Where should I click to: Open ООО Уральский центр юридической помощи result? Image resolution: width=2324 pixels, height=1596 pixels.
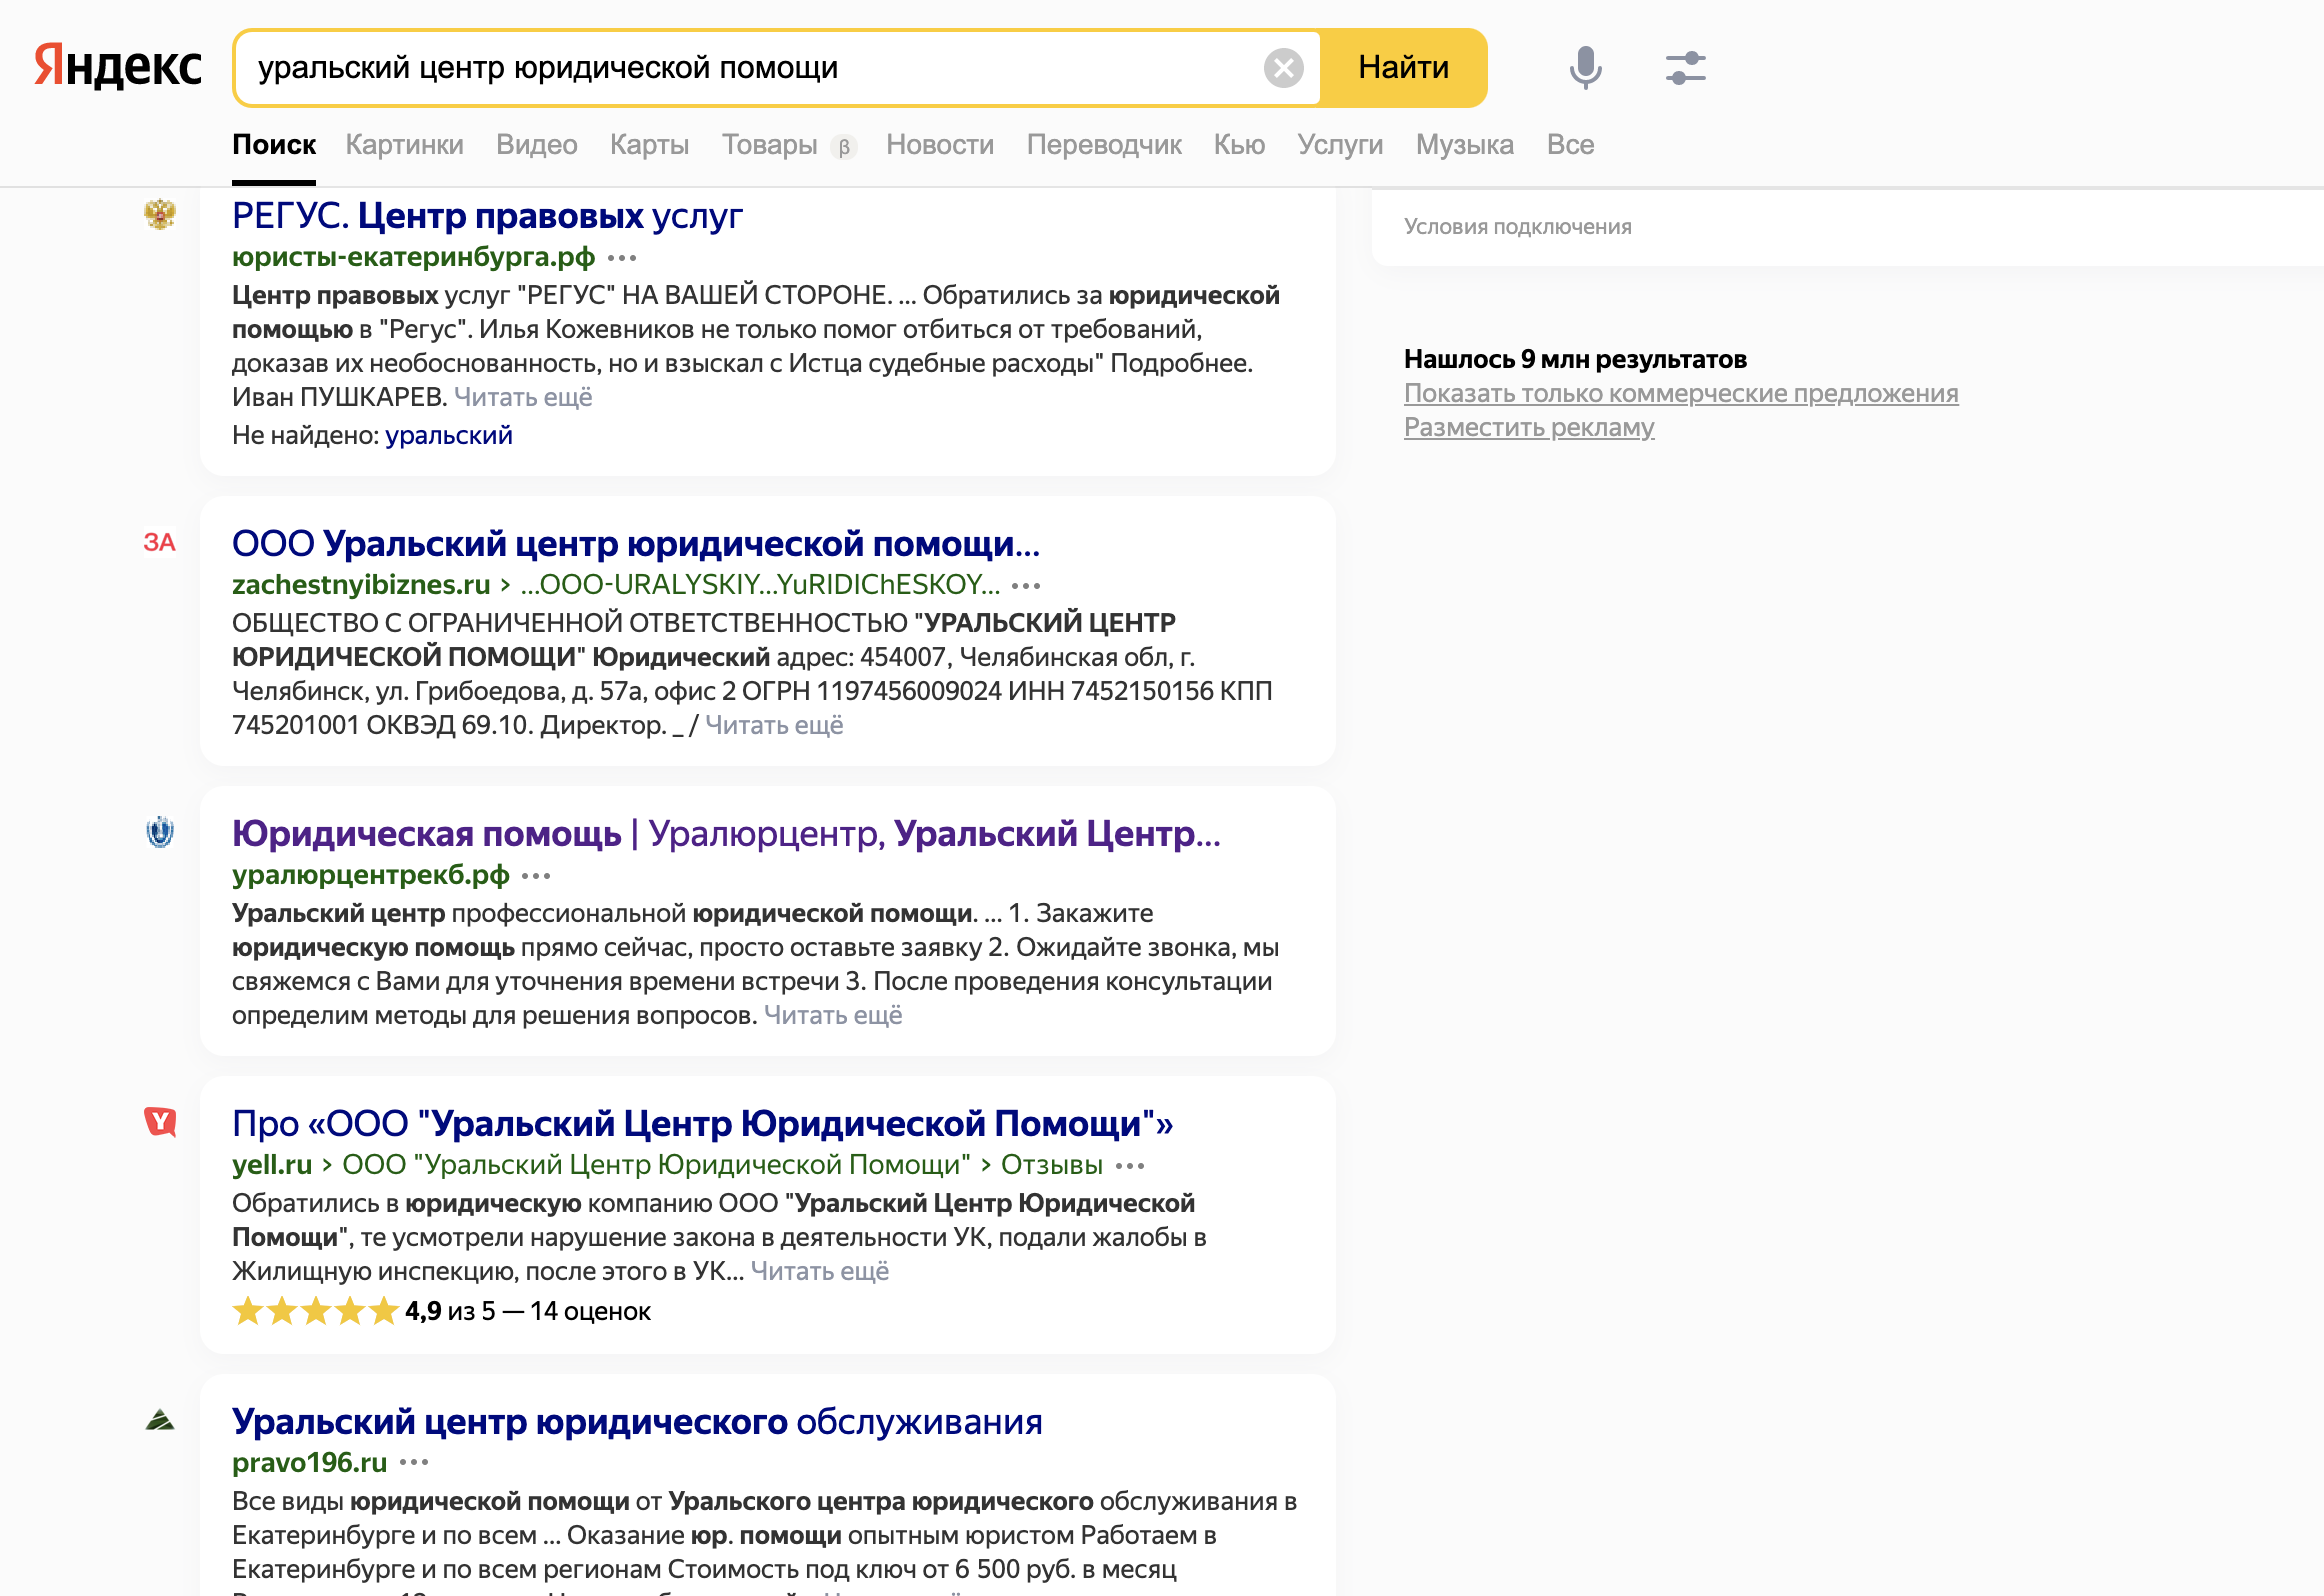click(636, 544)
